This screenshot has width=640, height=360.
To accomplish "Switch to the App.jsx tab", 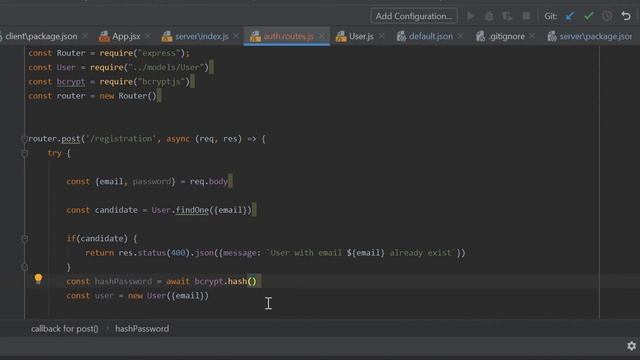I will point(126,36).
